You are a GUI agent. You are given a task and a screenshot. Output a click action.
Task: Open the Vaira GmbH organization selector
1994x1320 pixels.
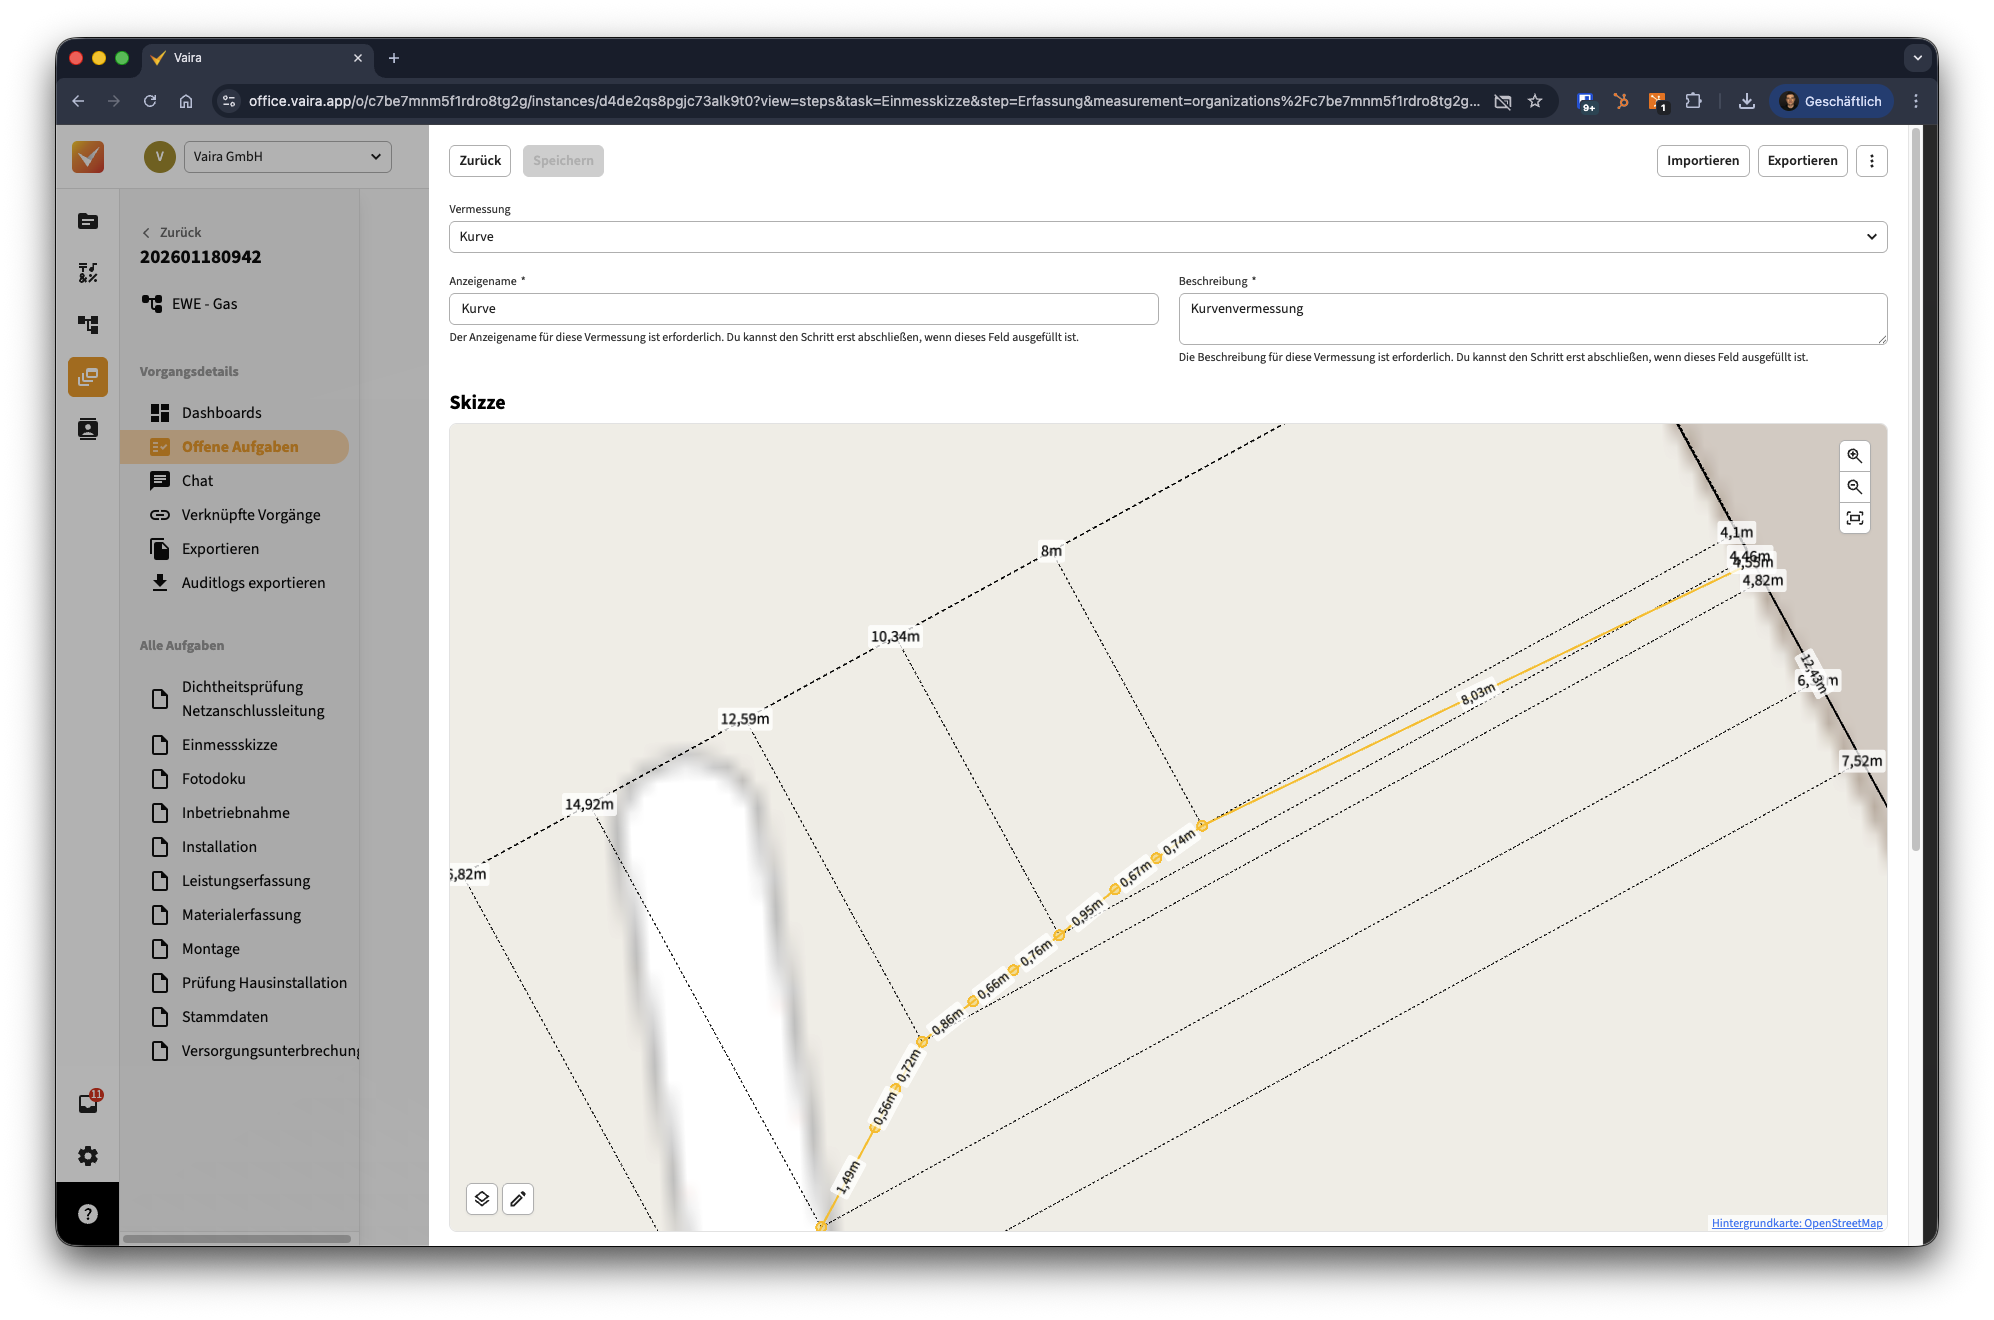click(287, 157)
